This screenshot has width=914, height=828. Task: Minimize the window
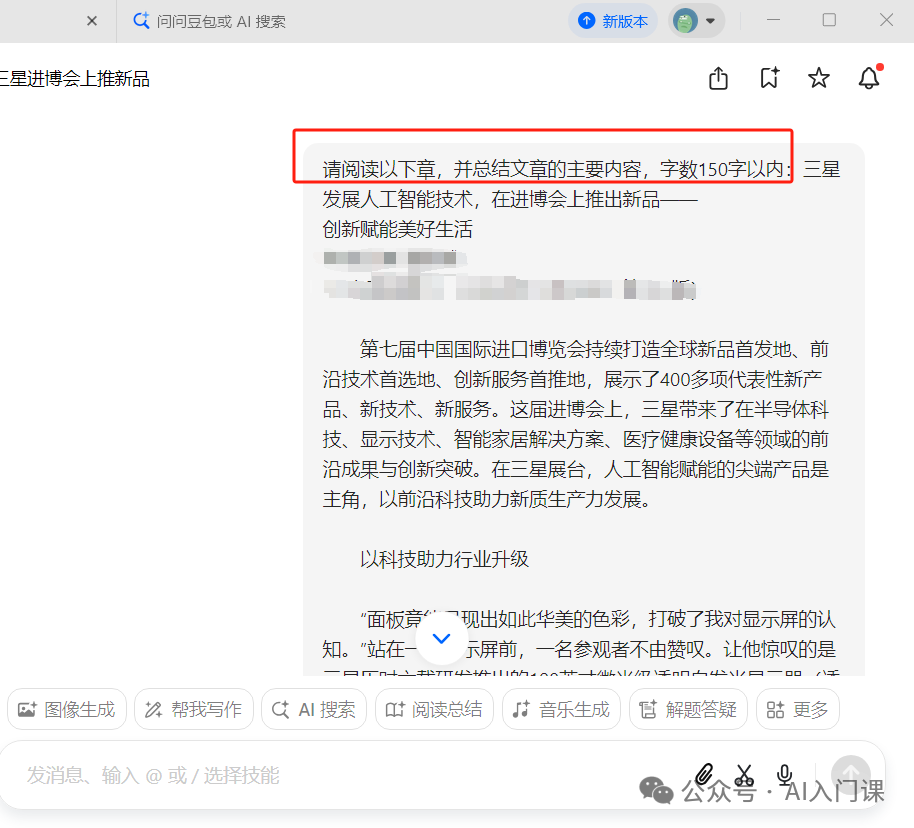(x=774, y=20)
